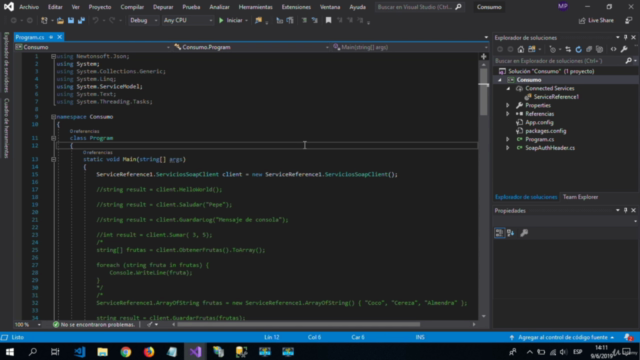Viewport: 640px width, 360px height.
Task: Select the Alphabetical sort icon in Properties
Action: [x=511, y=233]
